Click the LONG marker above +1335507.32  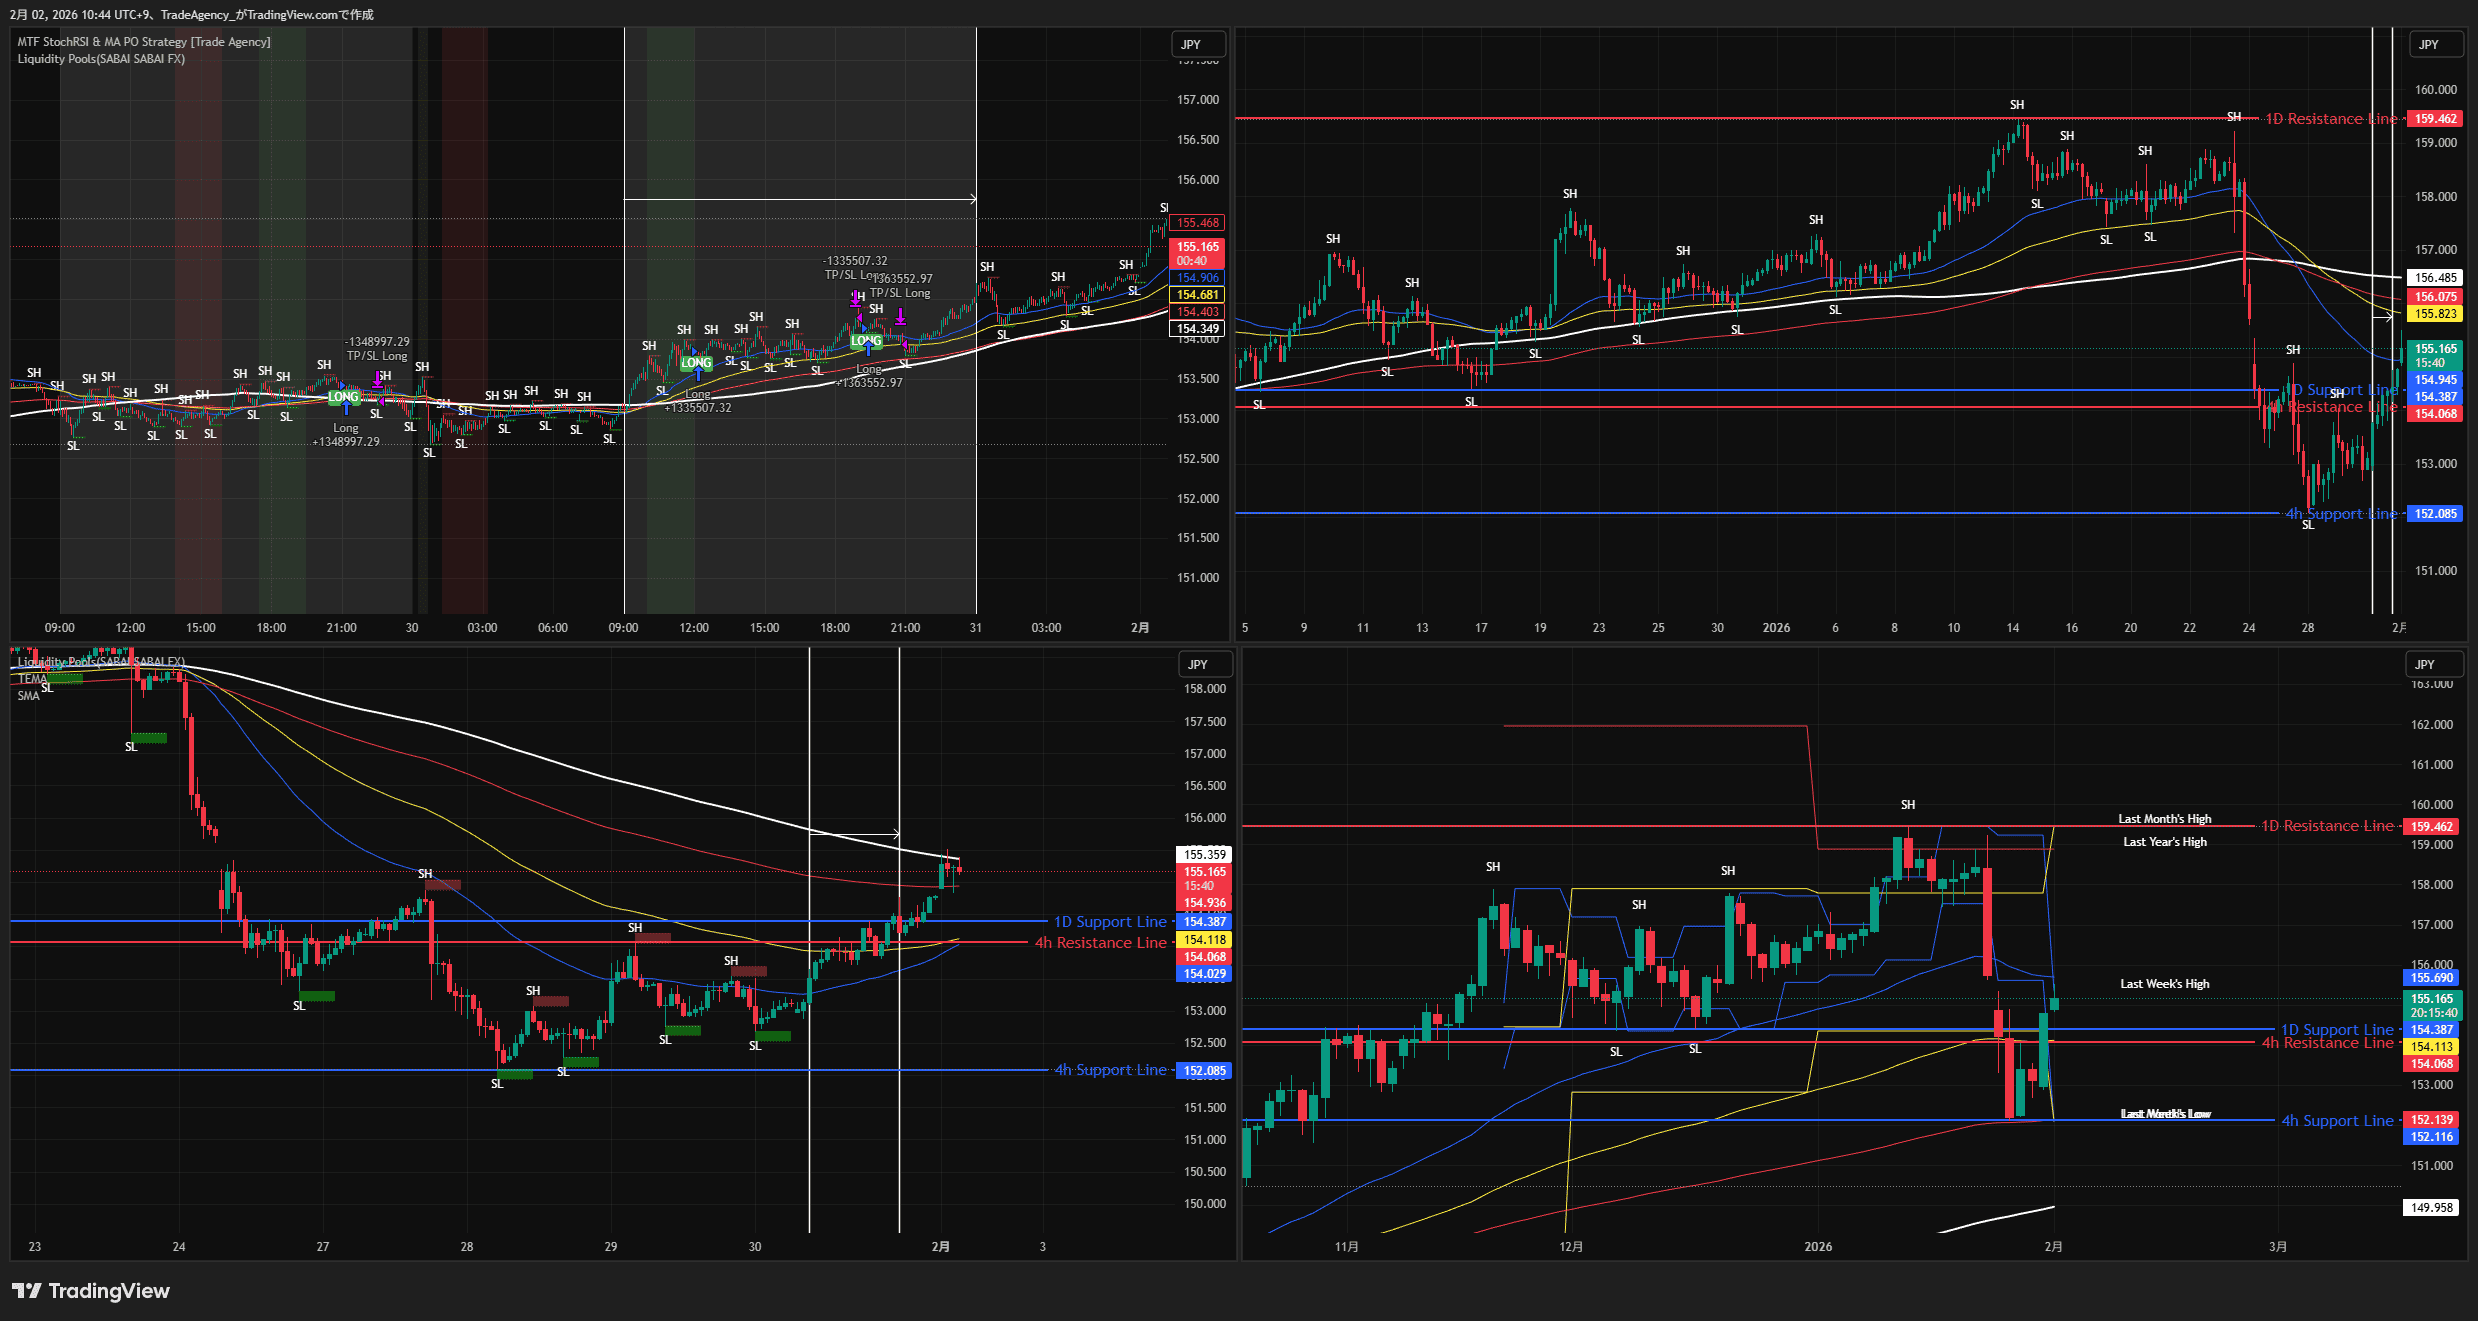tap(696, 363)
